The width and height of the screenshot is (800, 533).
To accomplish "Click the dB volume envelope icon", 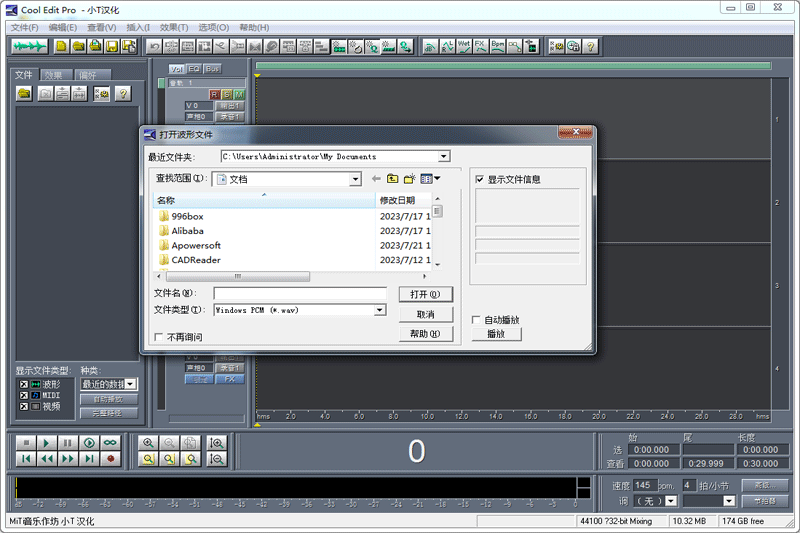I will [x=430, y=47].
